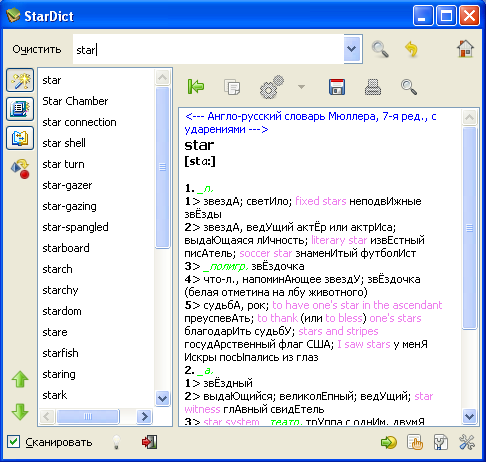Select 'star turn' in the word list
The height and width of the screenshot is (462, 486).
pos(63,164)
